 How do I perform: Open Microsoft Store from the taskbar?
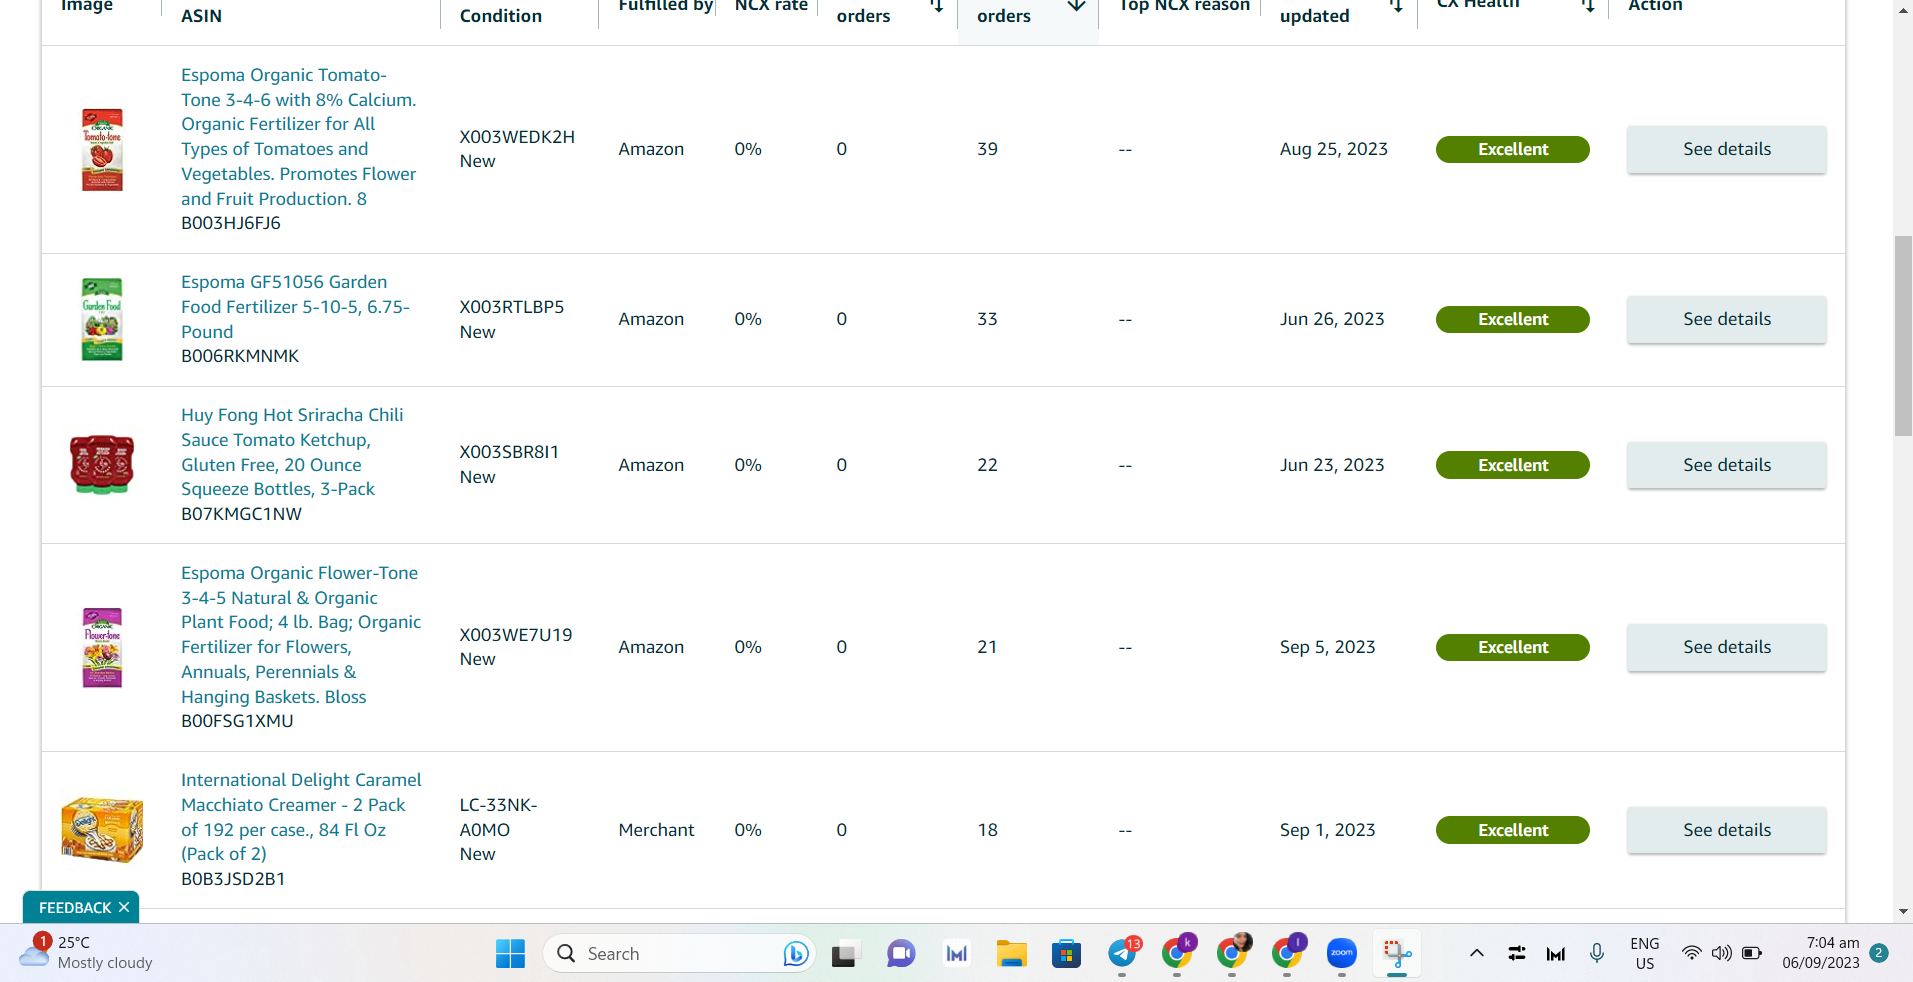1067,954
